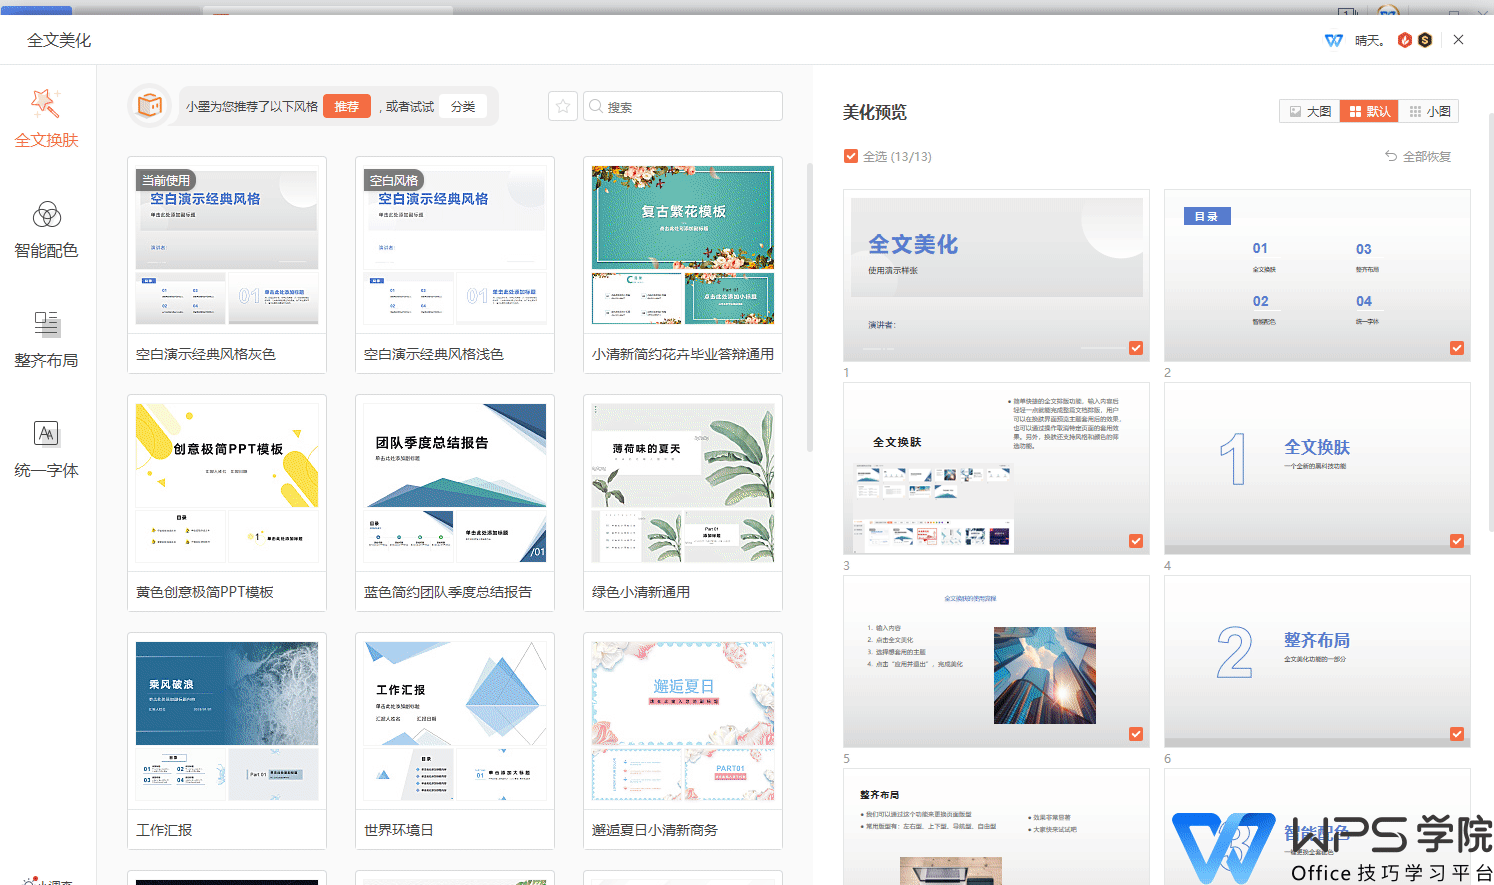
Task: Click 小清新简约花卉毕业答辩通用 caption
Action: (683, 354)
